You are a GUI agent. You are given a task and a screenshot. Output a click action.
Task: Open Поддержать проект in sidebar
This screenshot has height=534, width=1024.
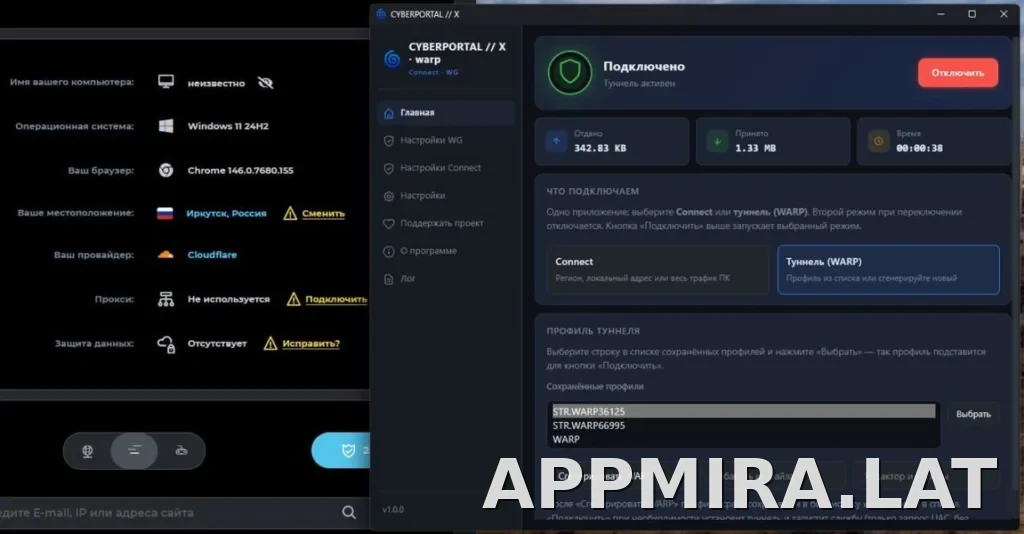click(446, 223)
